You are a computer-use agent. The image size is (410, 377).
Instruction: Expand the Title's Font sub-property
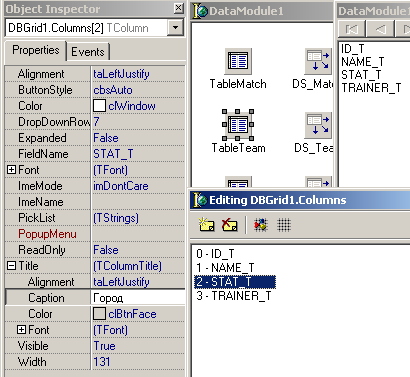click(21, 330)
